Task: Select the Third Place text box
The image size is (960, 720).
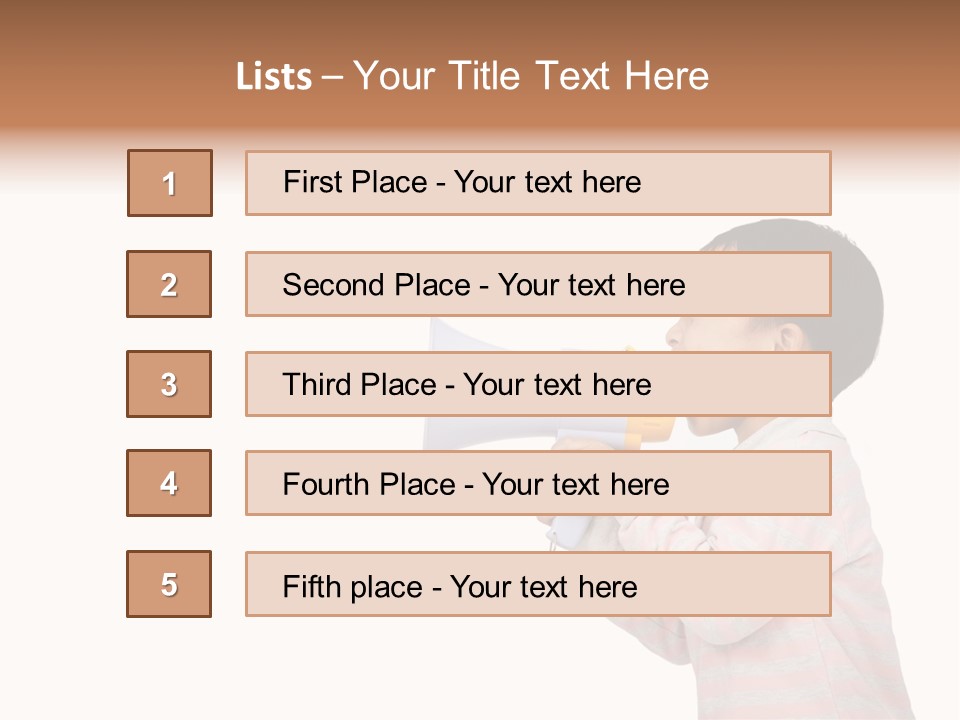Action: (x=538, y=384)
